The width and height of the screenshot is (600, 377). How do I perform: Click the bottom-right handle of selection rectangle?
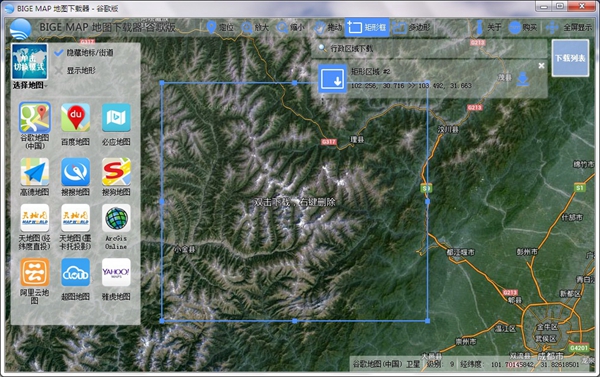coord(427,321)
